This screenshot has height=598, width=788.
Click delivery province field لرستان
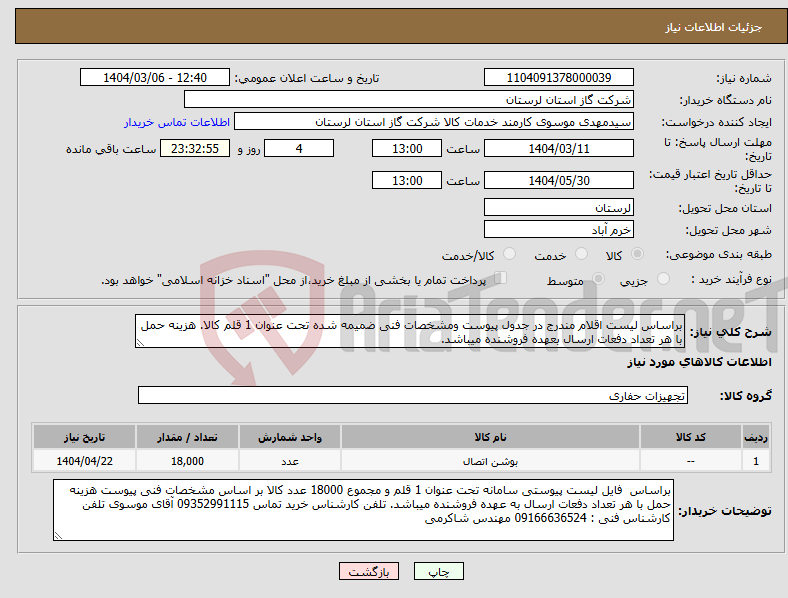(x=558, y=208)
